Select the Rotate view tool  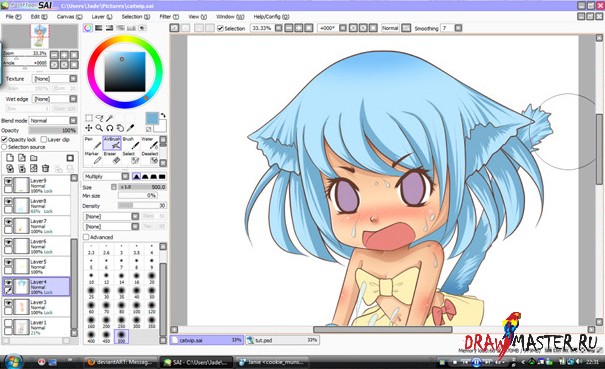tap(110, 128)
